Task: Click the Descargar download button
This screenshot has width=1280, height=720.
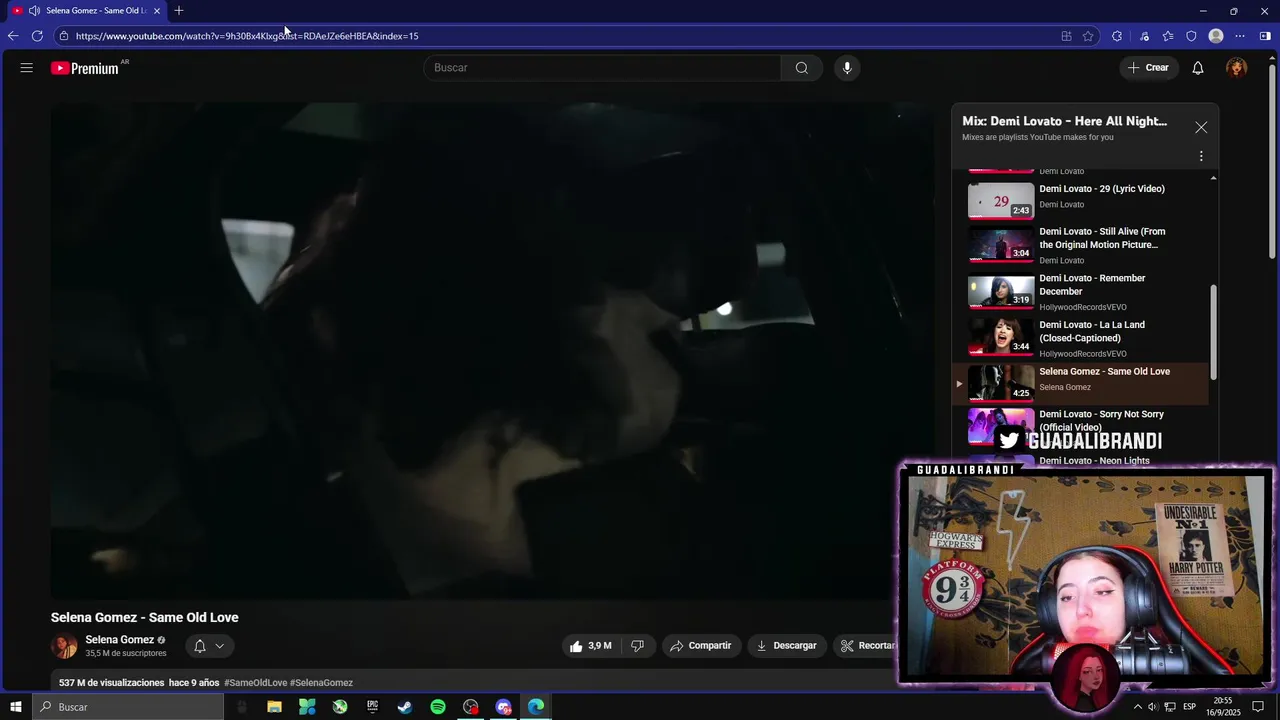Action: click(x=786, y=646)
